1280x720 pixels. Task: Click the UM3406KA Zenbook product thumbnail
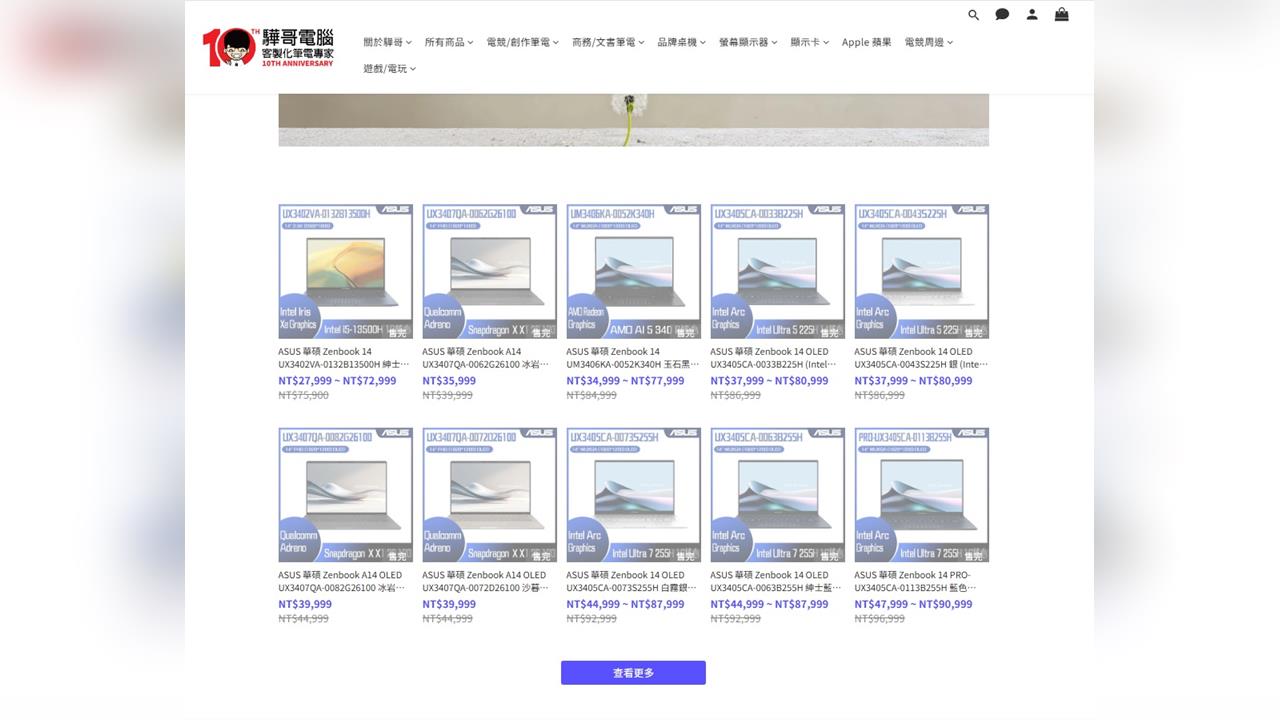coord(633,270)
